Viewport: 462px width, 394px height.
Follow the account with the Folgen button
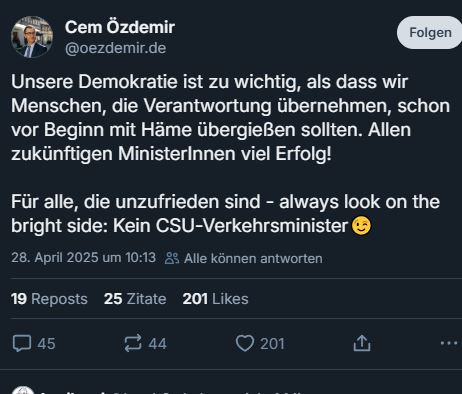(430, 33)
